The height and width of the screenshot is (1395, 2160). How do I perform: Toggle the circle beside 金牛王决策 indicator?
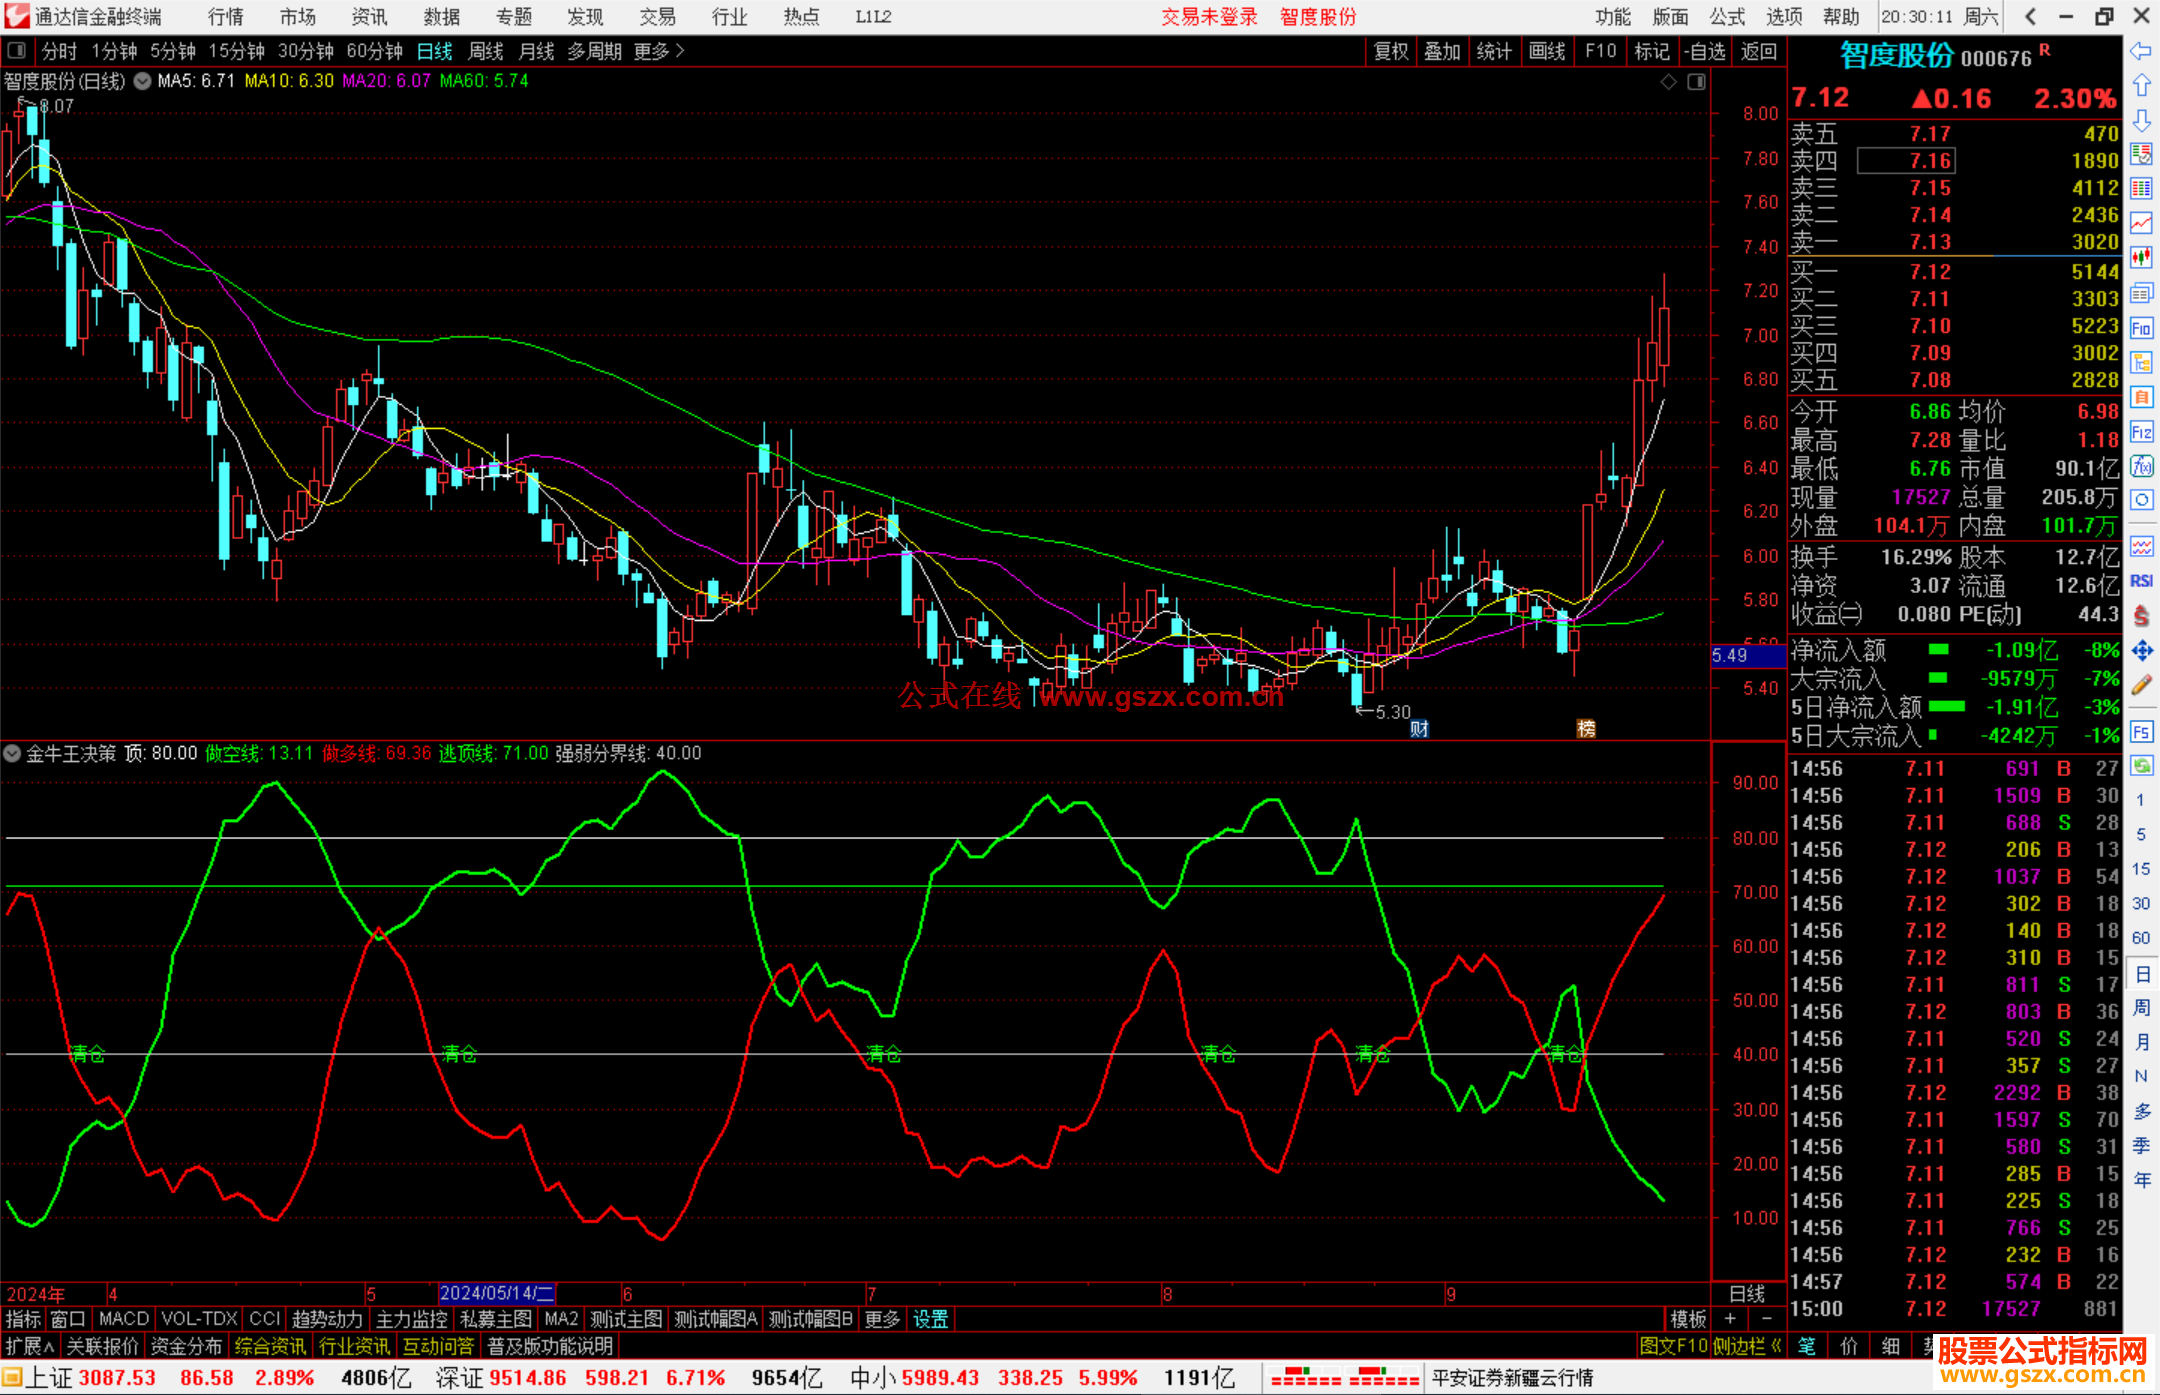point(12,753)
